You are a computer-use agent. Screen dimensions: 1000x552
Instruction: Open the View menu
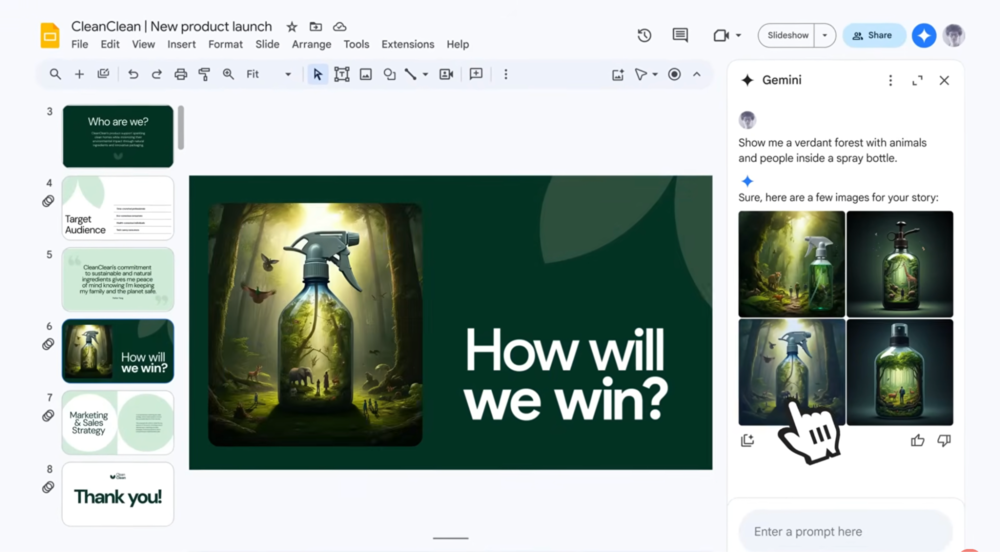[143, 44]
